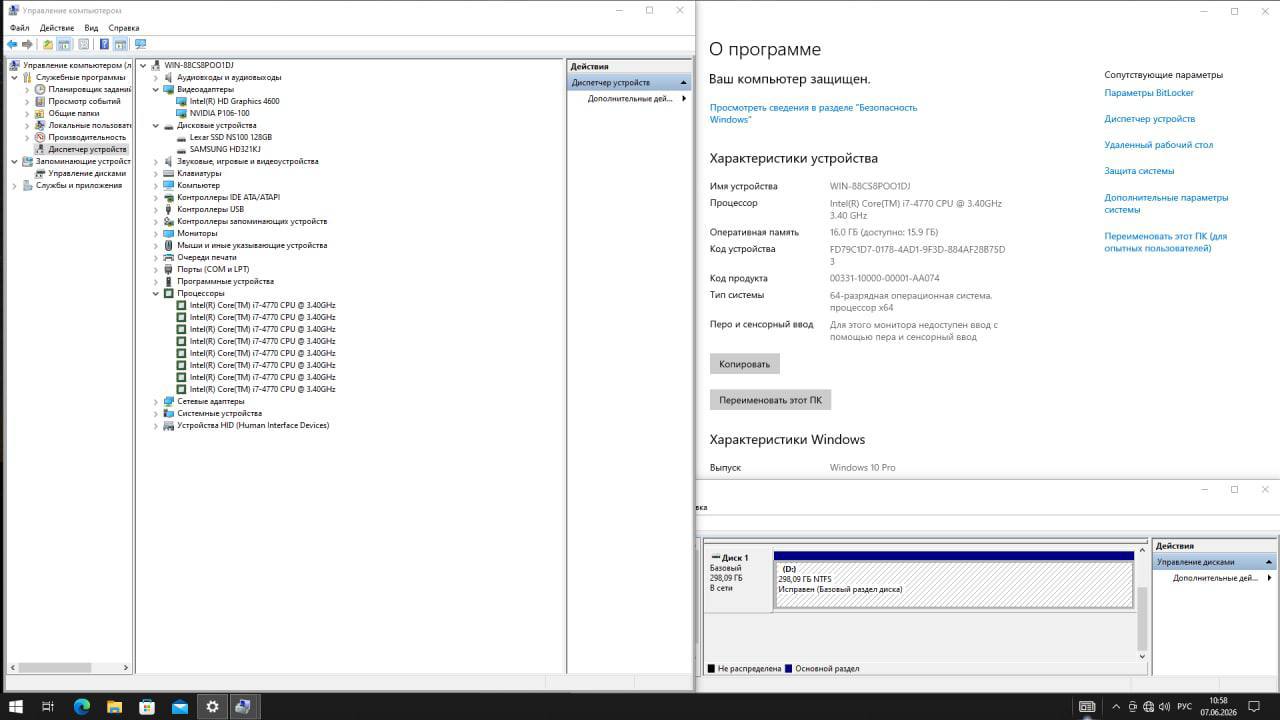Select the NVIDIA P106-100 display adapter
Screen dimensions: 1280x720
click(x=219, y=113)
